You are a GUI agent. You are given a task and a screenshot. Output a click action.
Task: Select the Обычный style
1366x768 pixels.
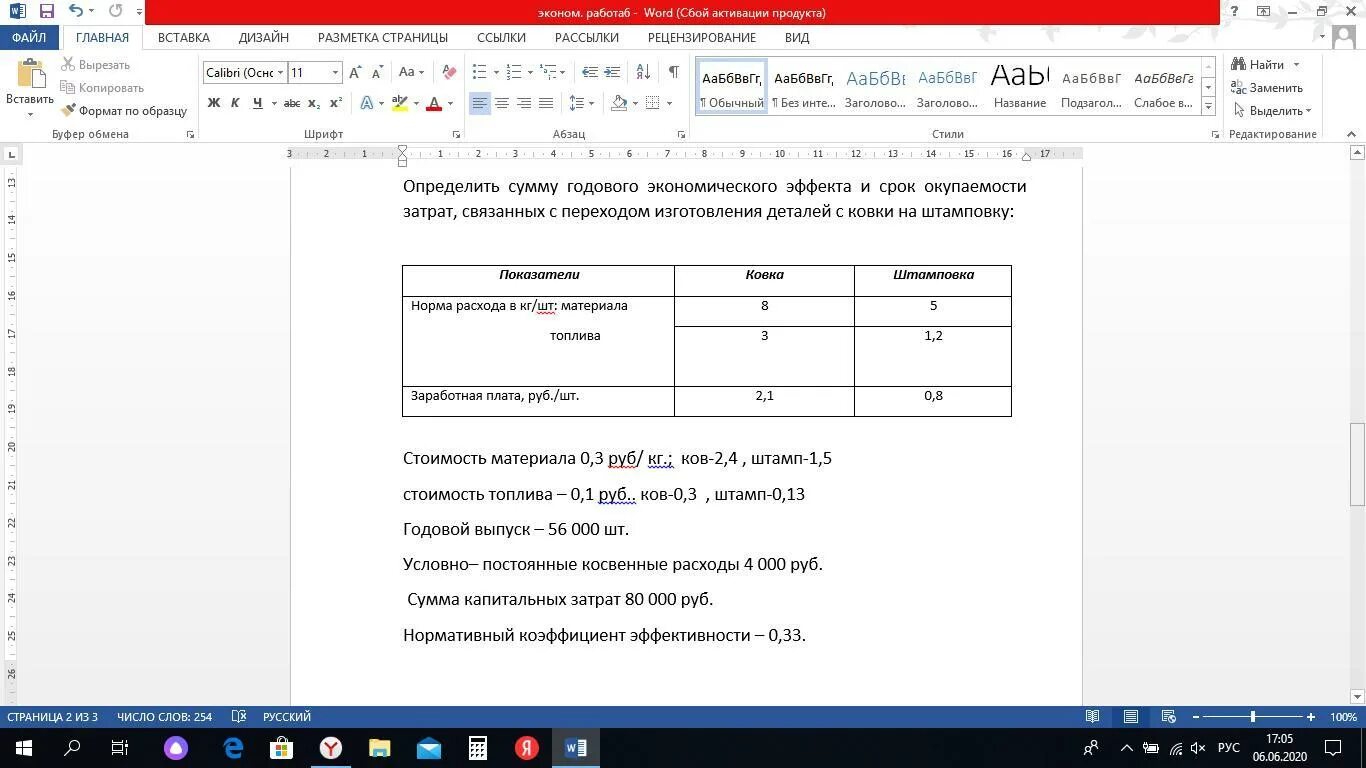(732, 87)
